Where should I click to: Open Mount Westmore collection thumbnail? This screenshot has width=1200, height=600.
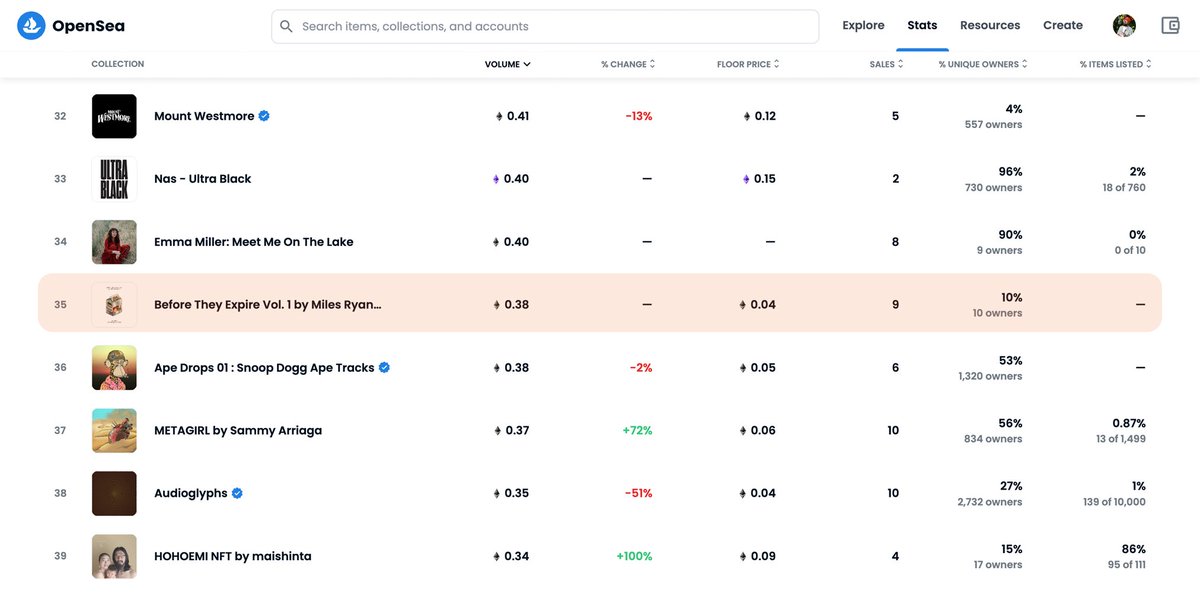pos(114,116)
